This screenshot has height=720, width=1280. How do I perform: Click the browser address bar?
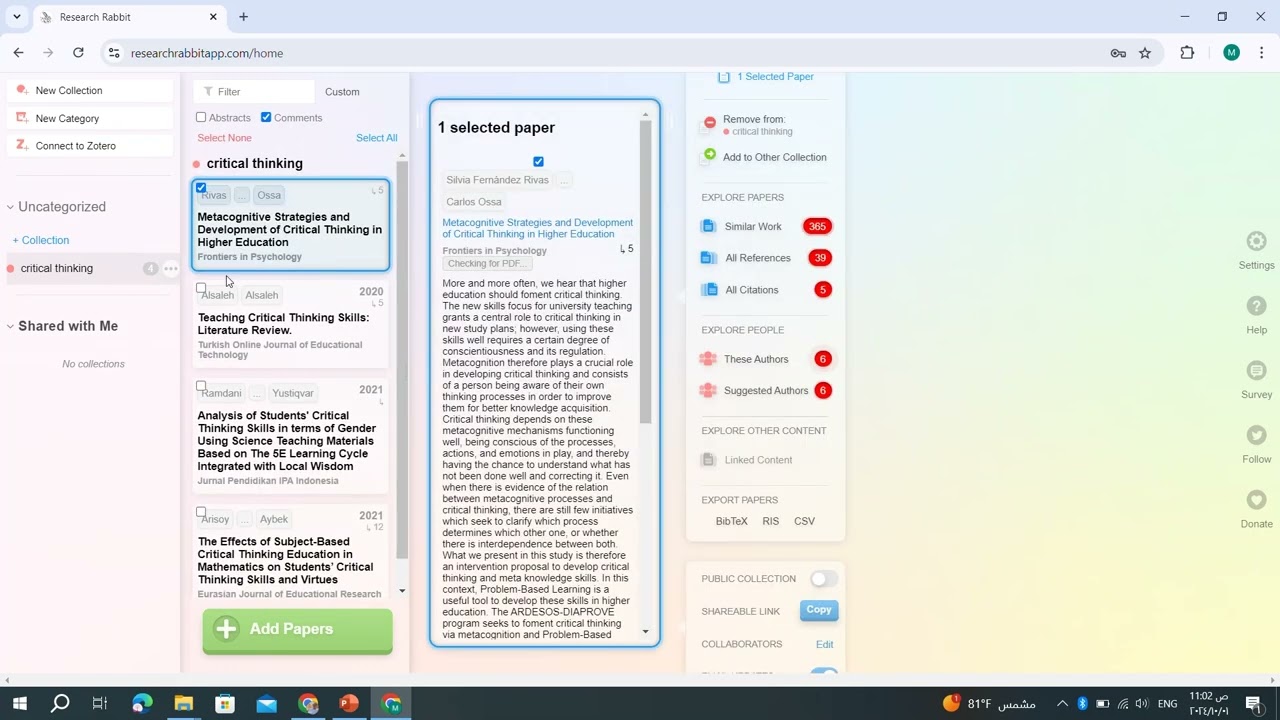click(610, 53)
